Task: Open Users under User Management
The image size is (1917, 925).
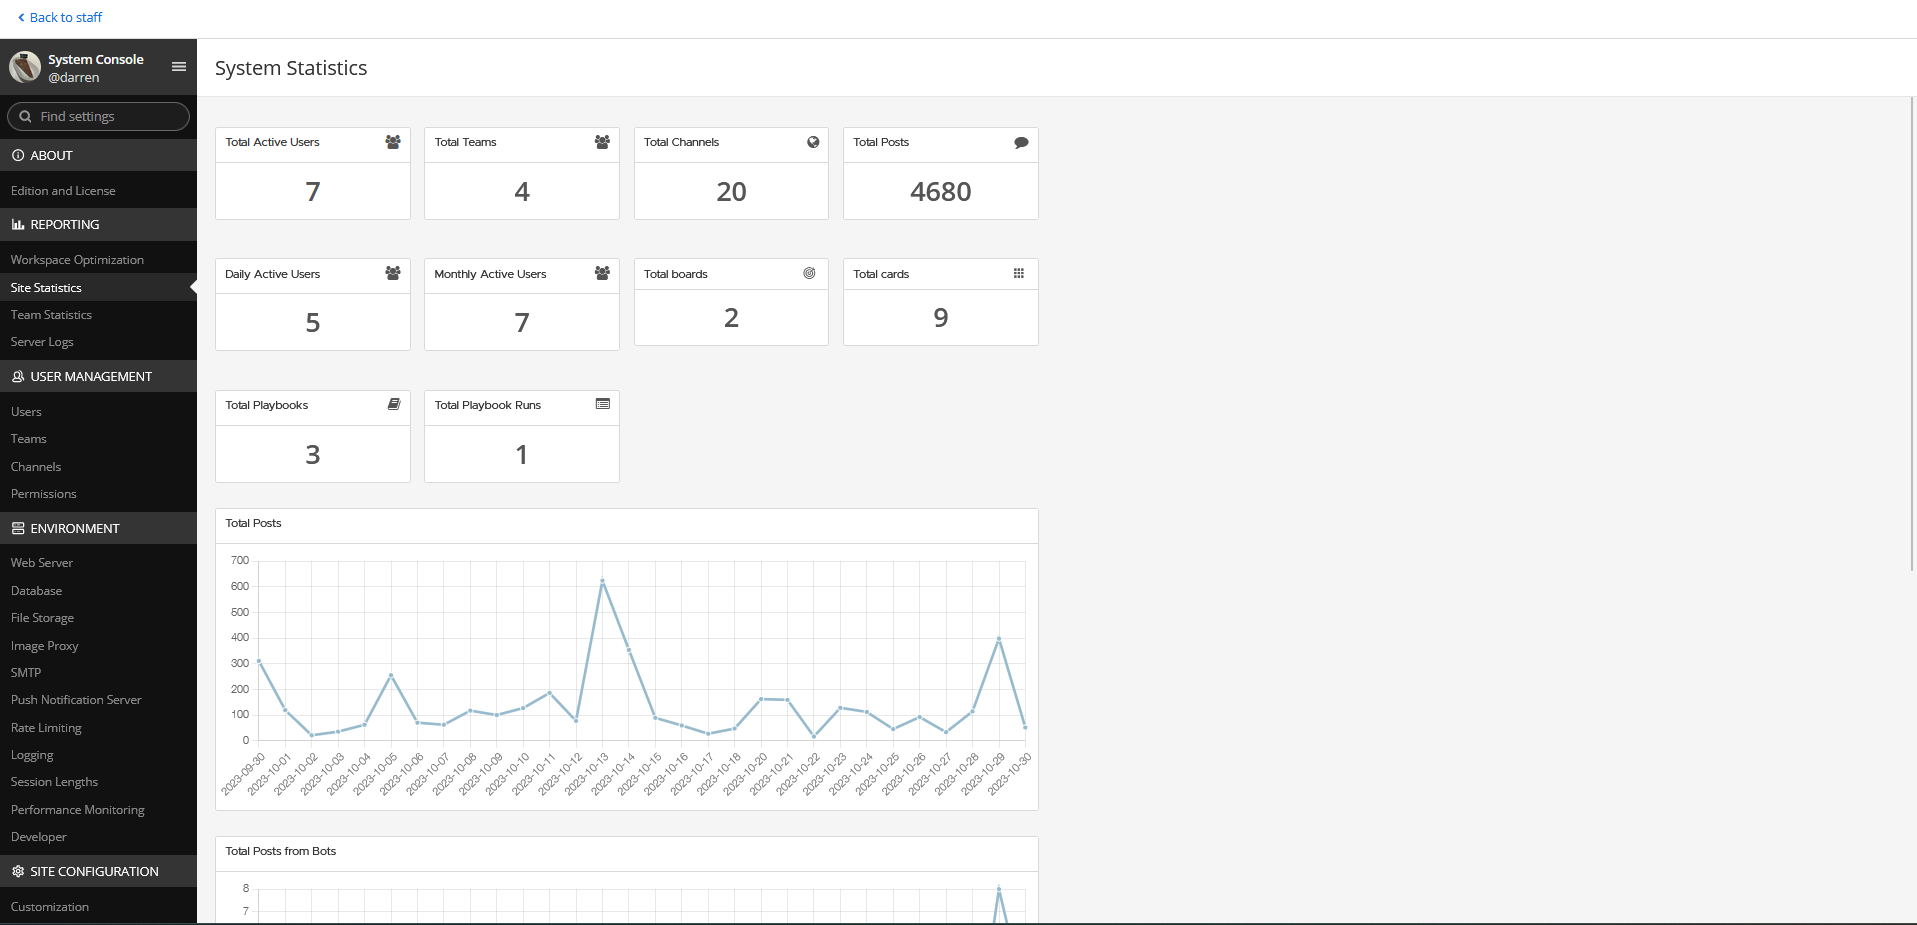Action: (x=26, y=412)
